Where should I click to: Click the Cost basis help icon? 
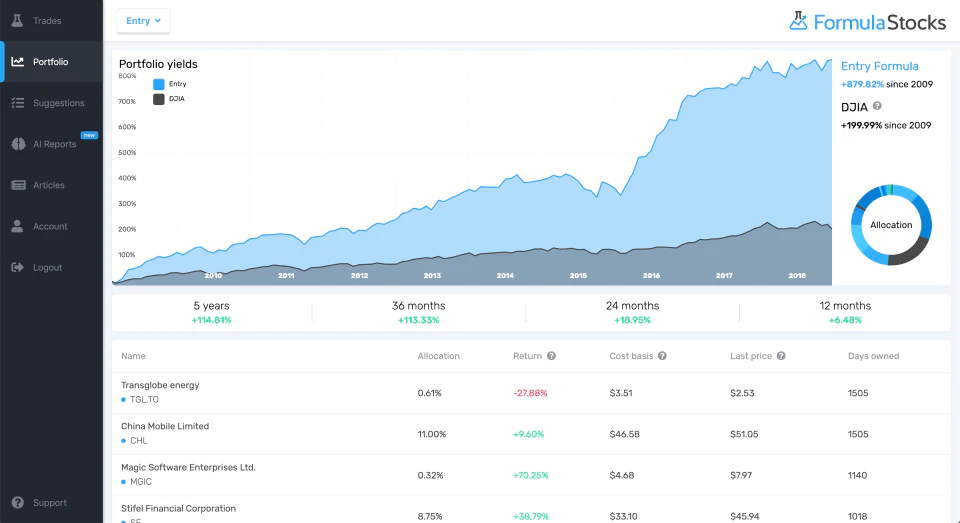(x=662, y=356)
